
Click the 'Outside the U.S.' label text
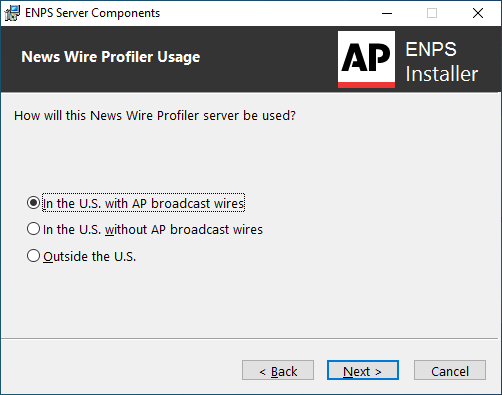point(90,257)
